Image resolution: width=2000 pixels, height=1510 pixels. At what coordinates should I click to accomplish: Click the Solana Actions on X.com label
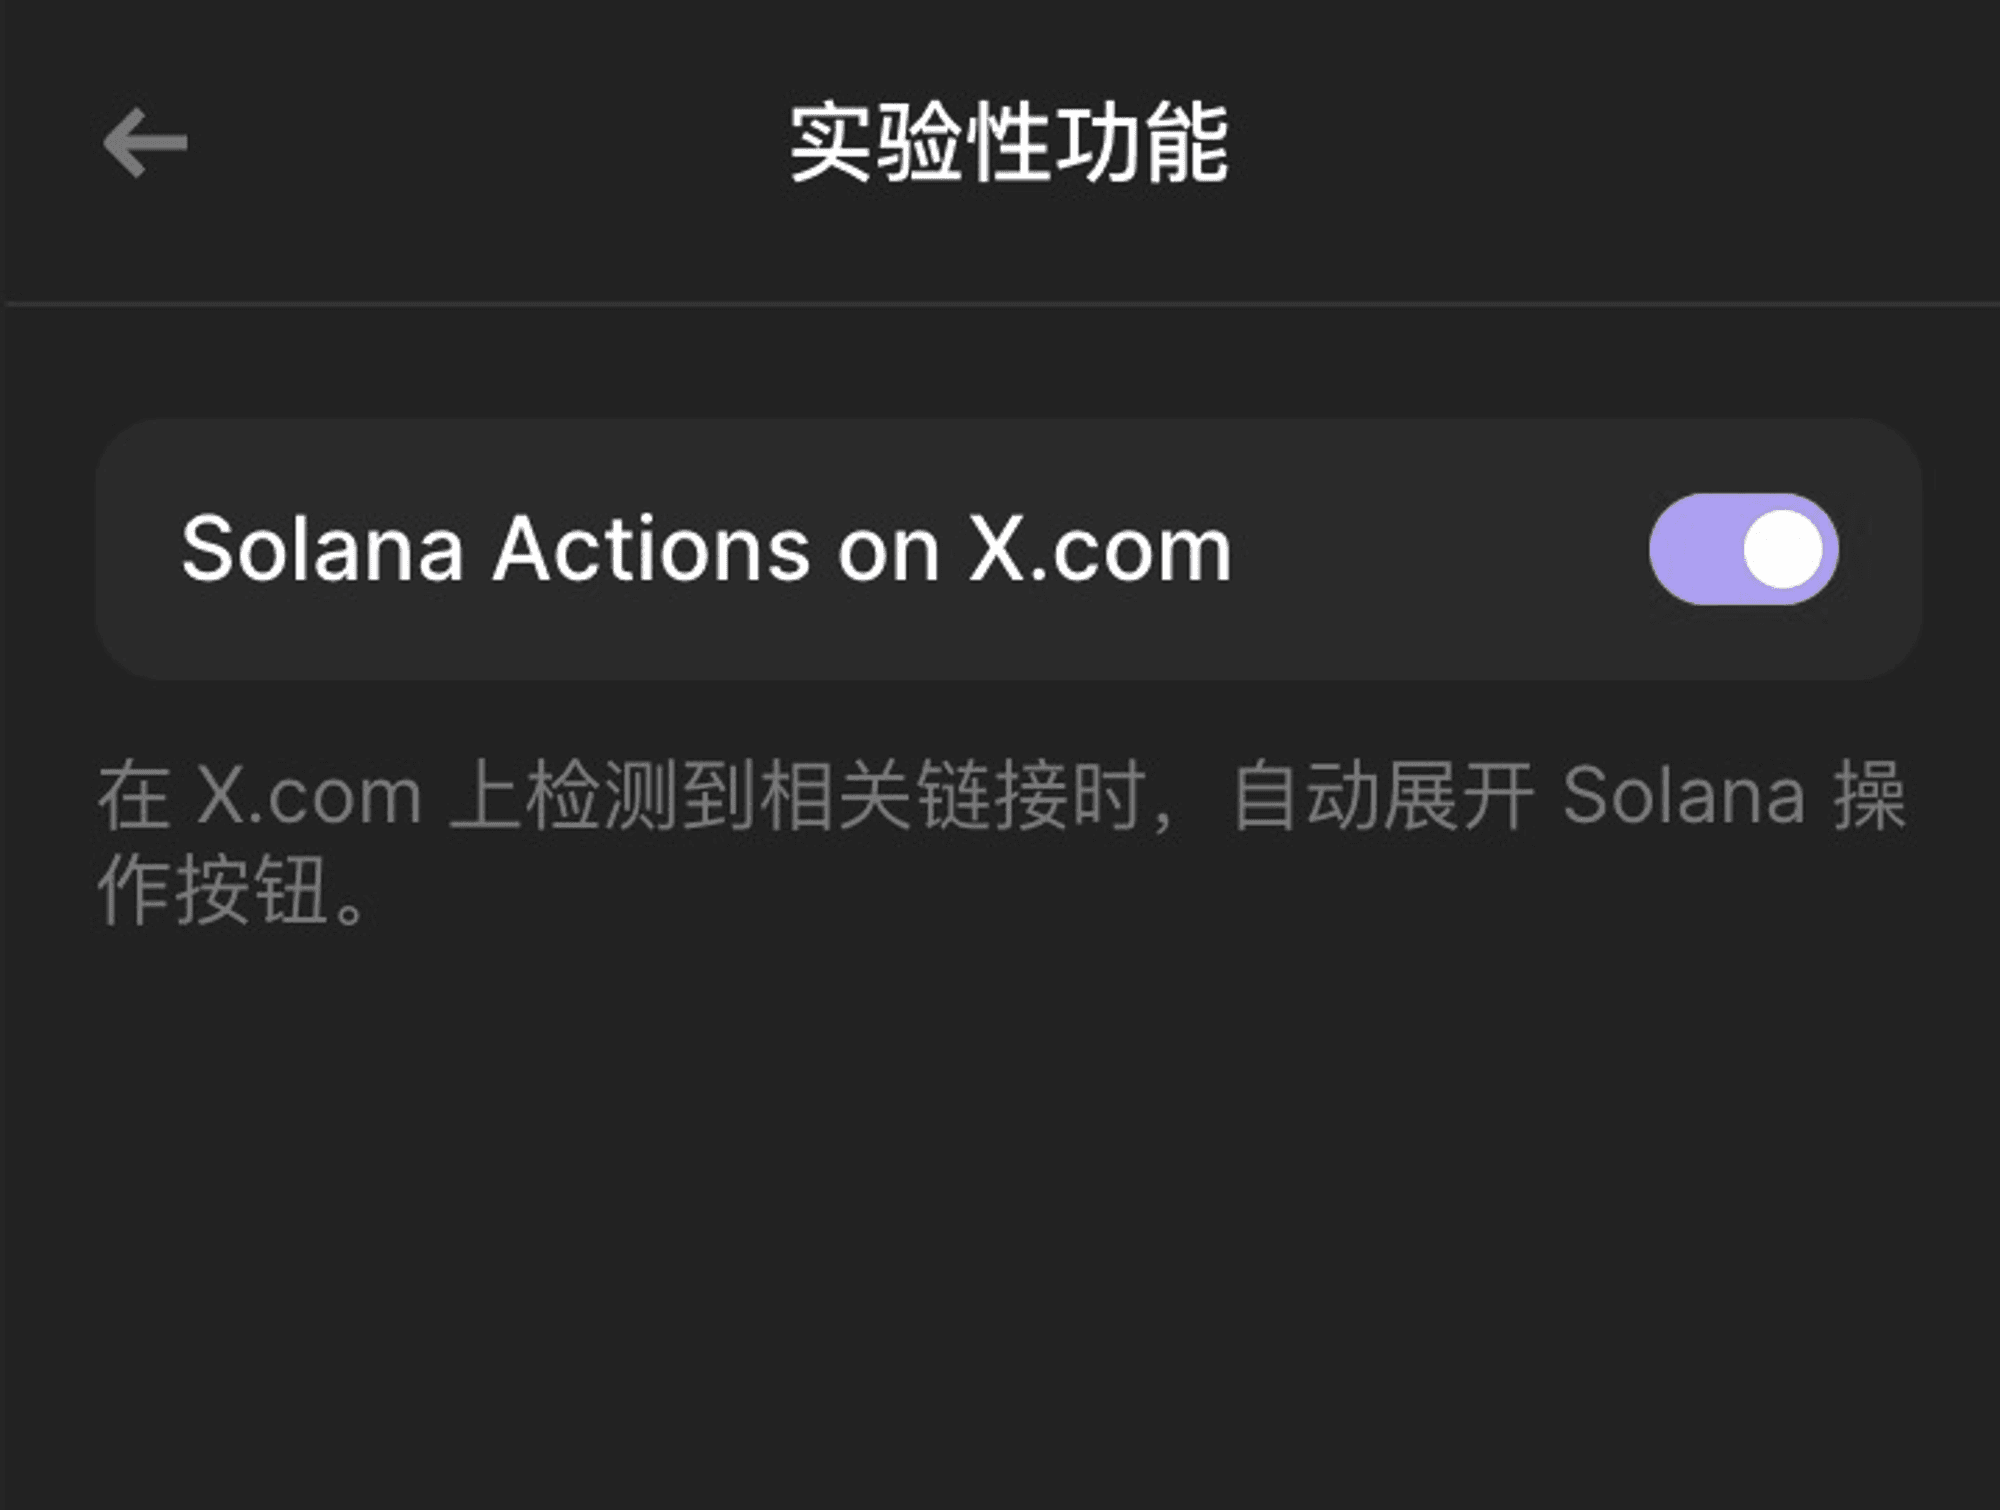point(706,549)
